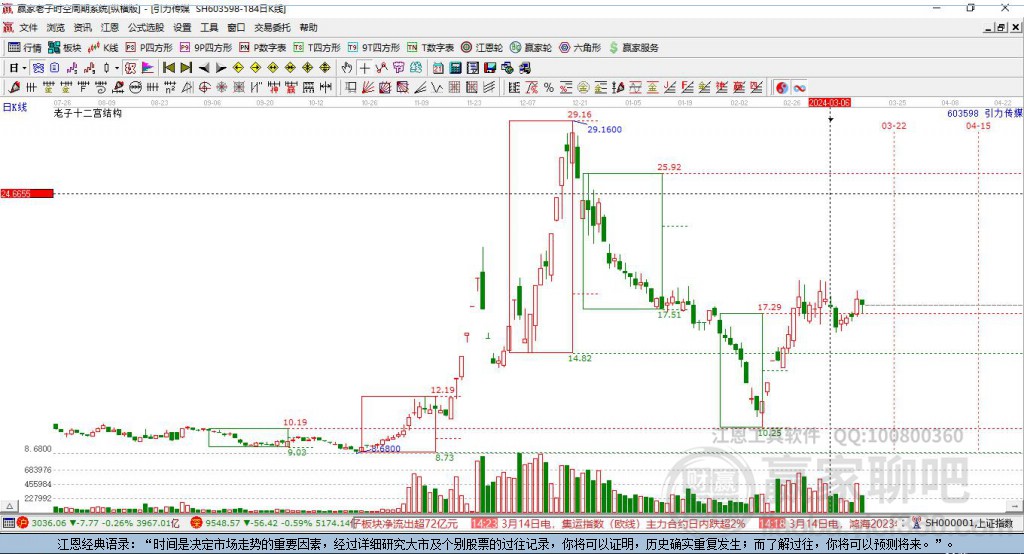Viewport: 1024px width, 554px height.
Task: Open the P数字表 number table
Action: pyautogui.click(x=263, y=48)
